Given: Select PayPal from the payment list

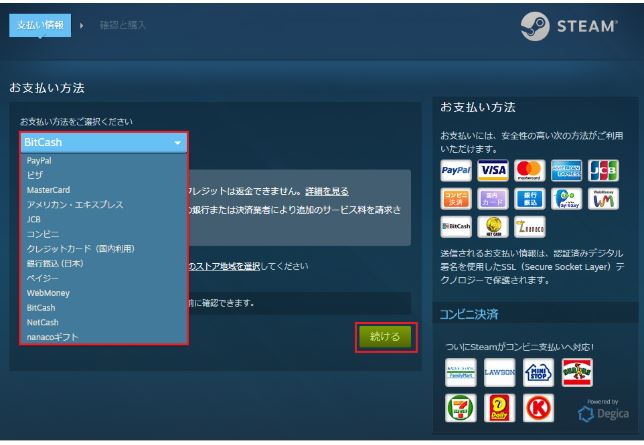Looking at the screenshot, I should tap(40, 160).
